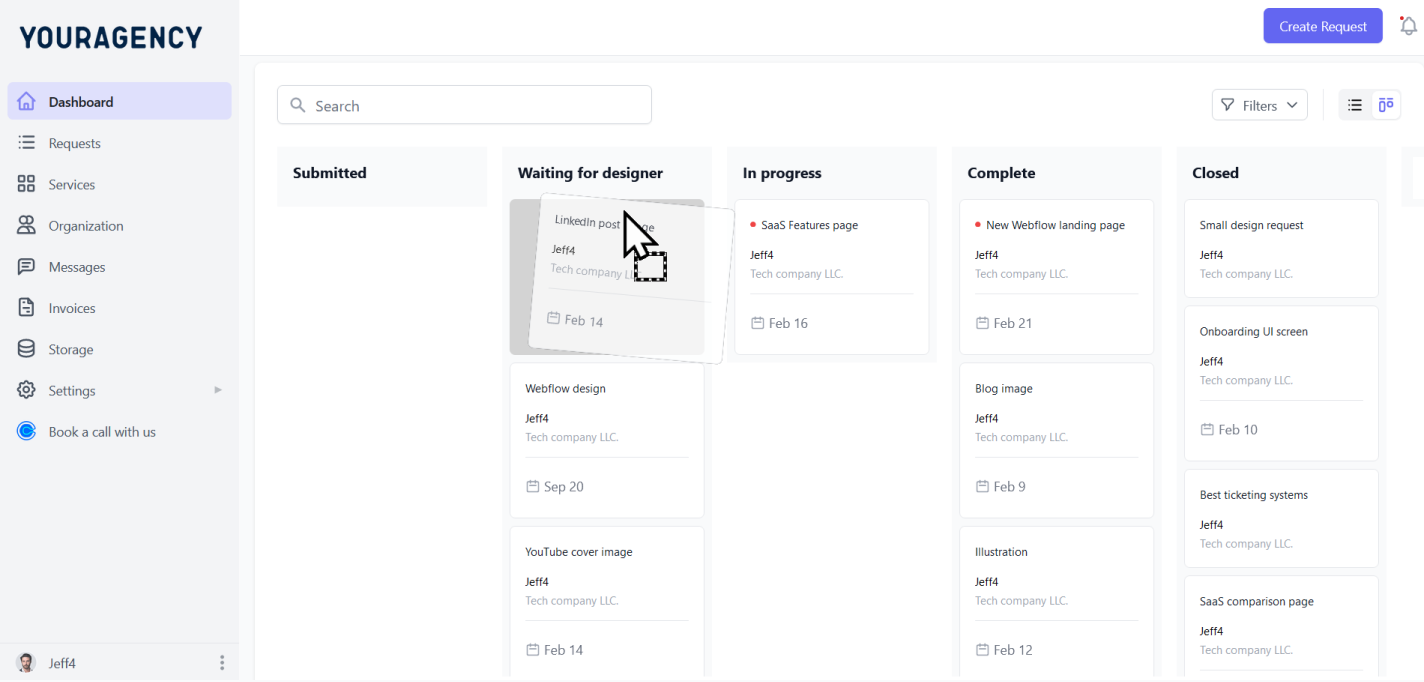Click the Services grid icon in sidebar

pos(27,184)
